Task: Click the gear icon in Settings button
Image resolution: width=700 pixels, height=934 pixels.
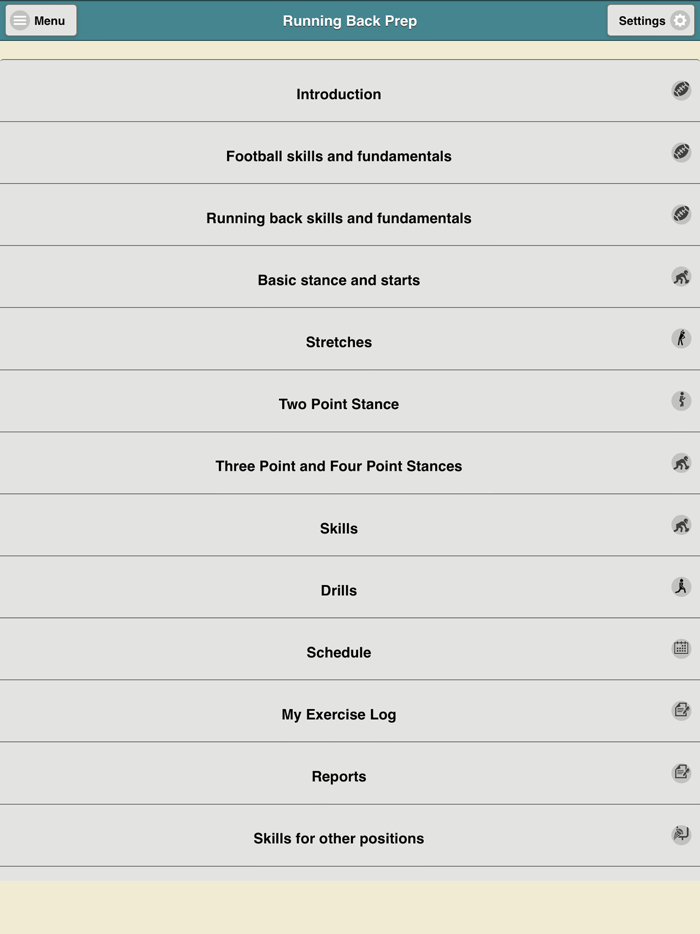Action: click(x=680, y=21)
